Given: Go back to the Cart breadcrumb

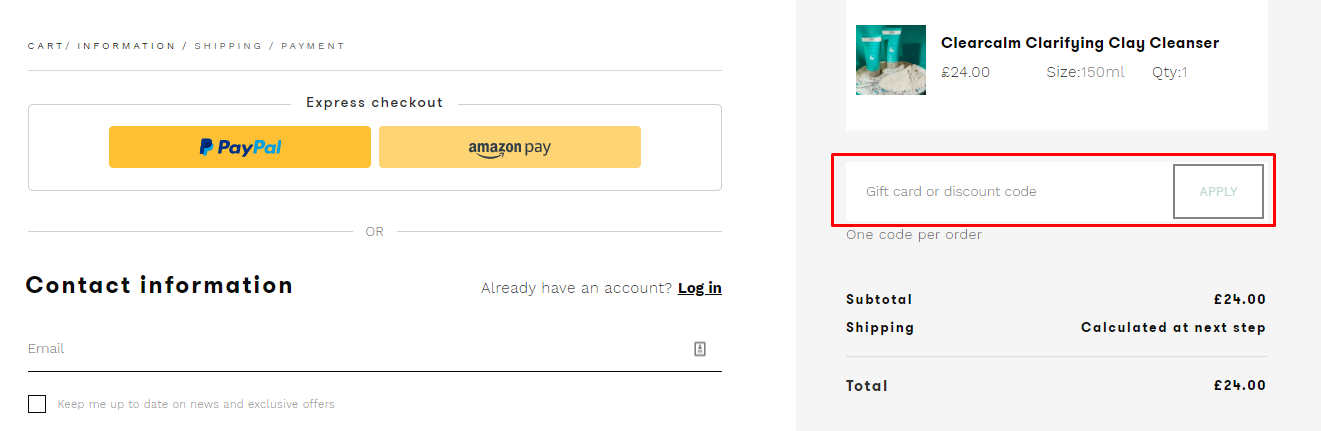Looking at the screenshot, I should tap(45, 46).
